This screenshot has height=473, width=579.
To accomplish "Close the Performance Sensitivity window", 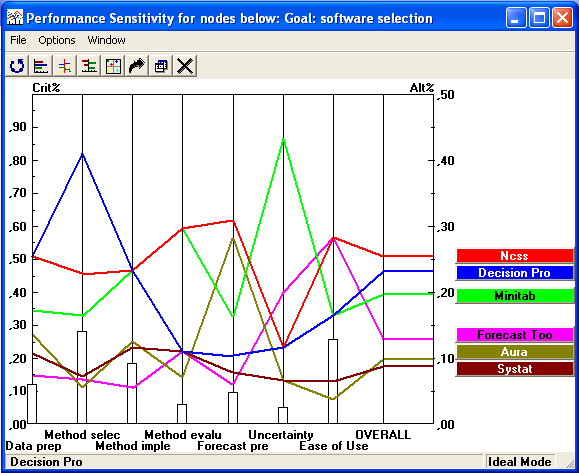I will click(562, 18).
